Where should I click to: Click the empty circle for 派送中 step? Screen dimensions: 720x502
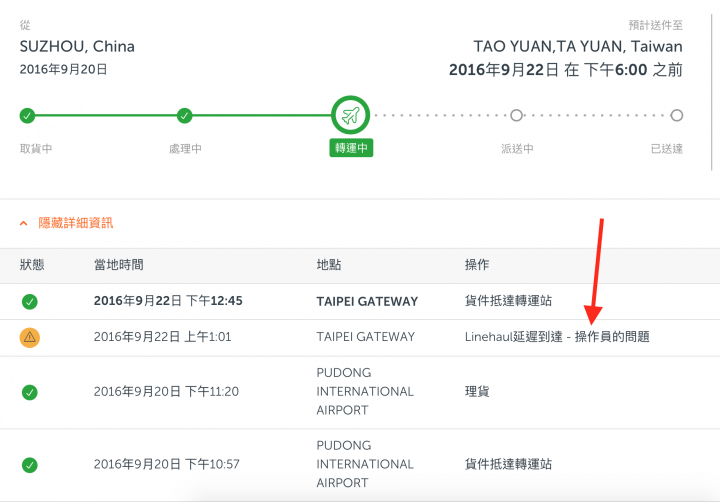[517, 115]
